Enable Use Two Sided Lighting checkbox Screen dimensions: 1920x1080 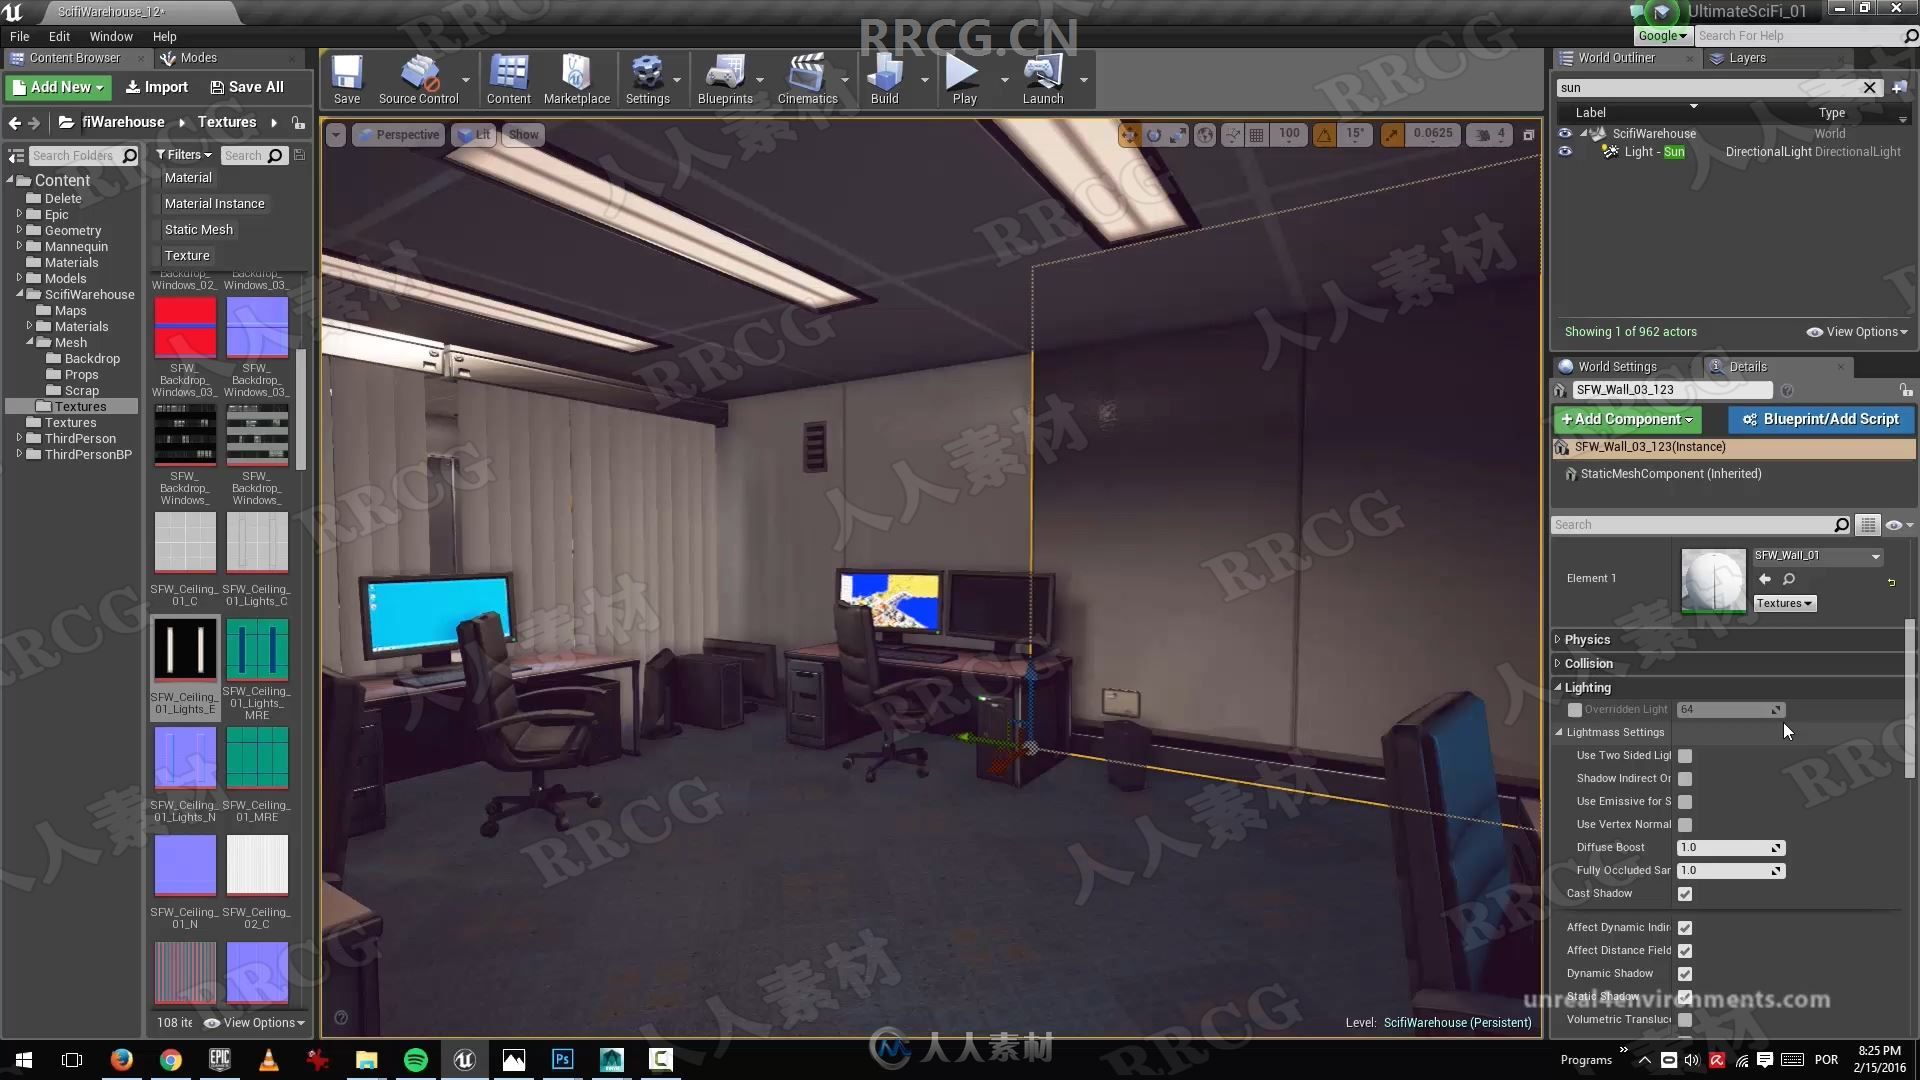click(1685, 754)
